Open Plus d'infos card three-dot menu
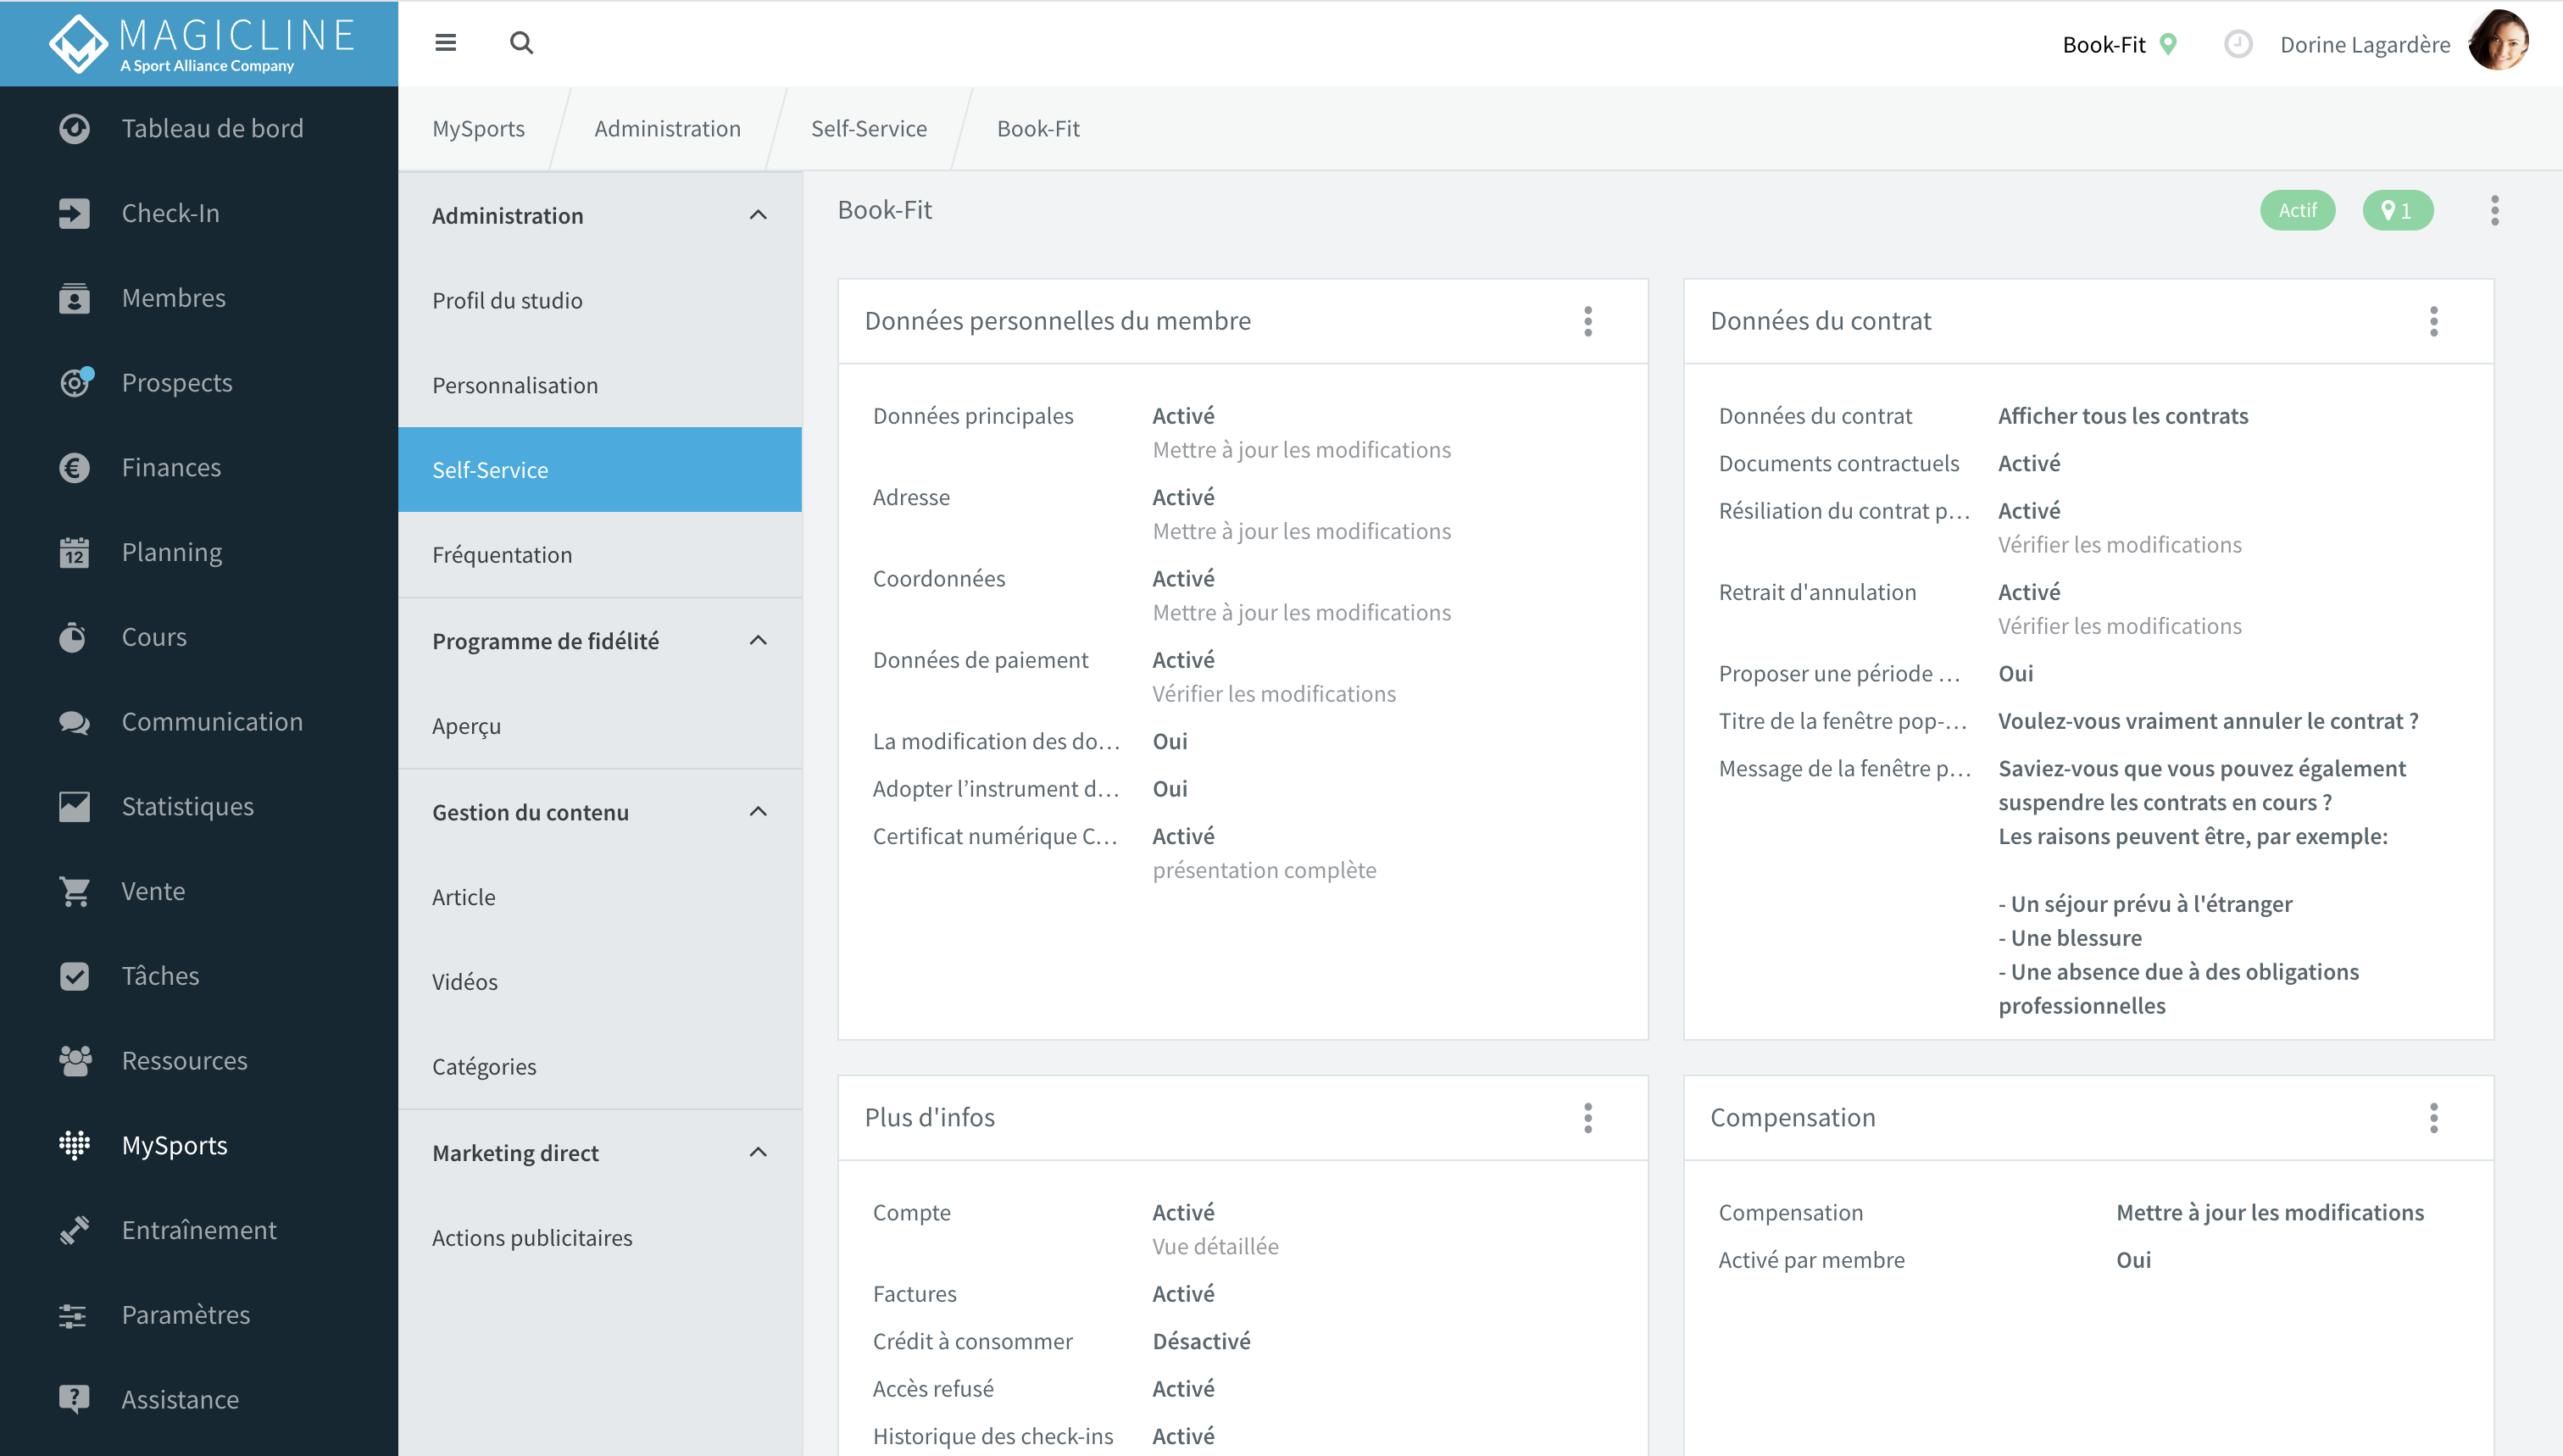This screenshot has height=1456, width=2563. tap(1587, 1118)
